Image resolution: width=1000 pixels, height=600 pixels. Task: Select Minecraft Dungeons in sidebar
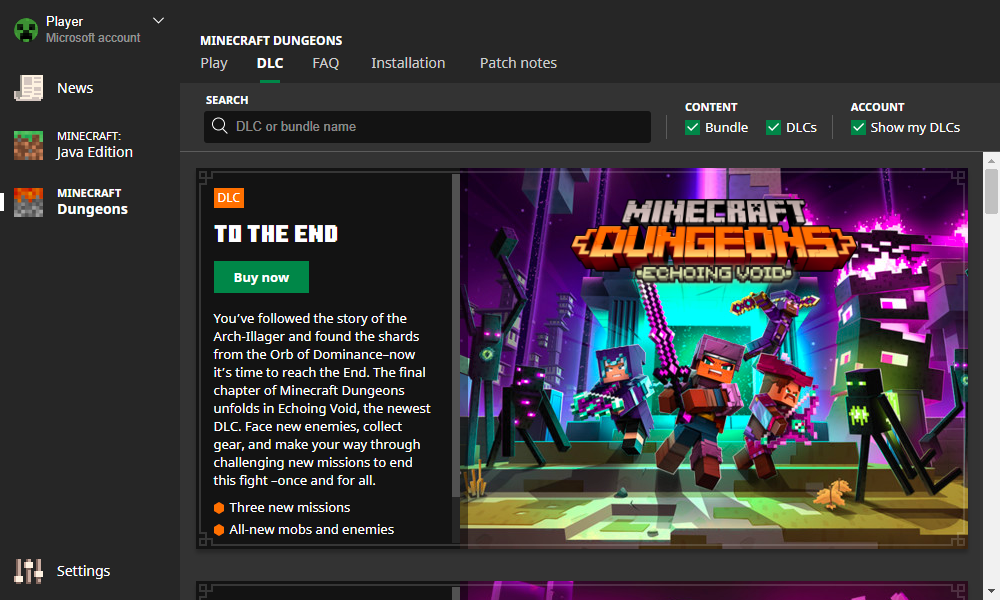pyautogui.click(x=92, y=202)
